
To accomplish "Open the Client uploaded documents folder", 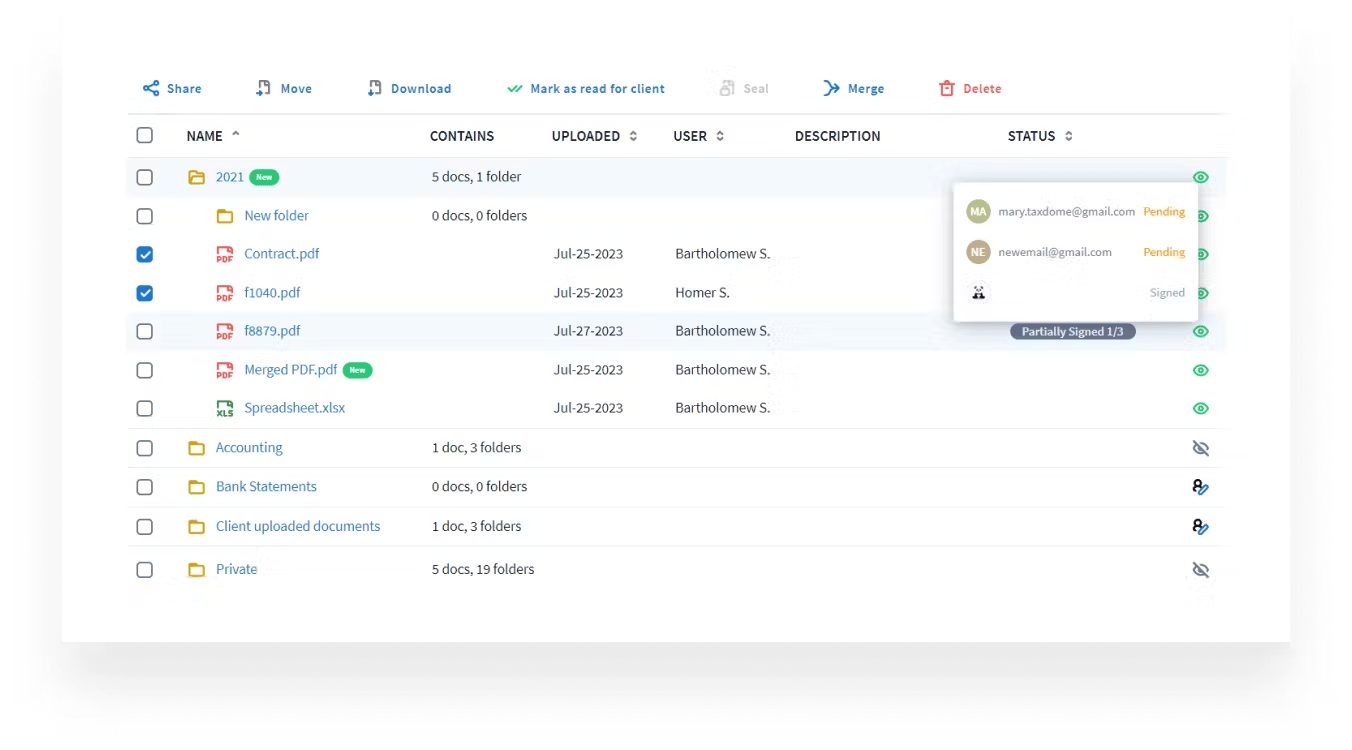I will click(x=298, y=526).
